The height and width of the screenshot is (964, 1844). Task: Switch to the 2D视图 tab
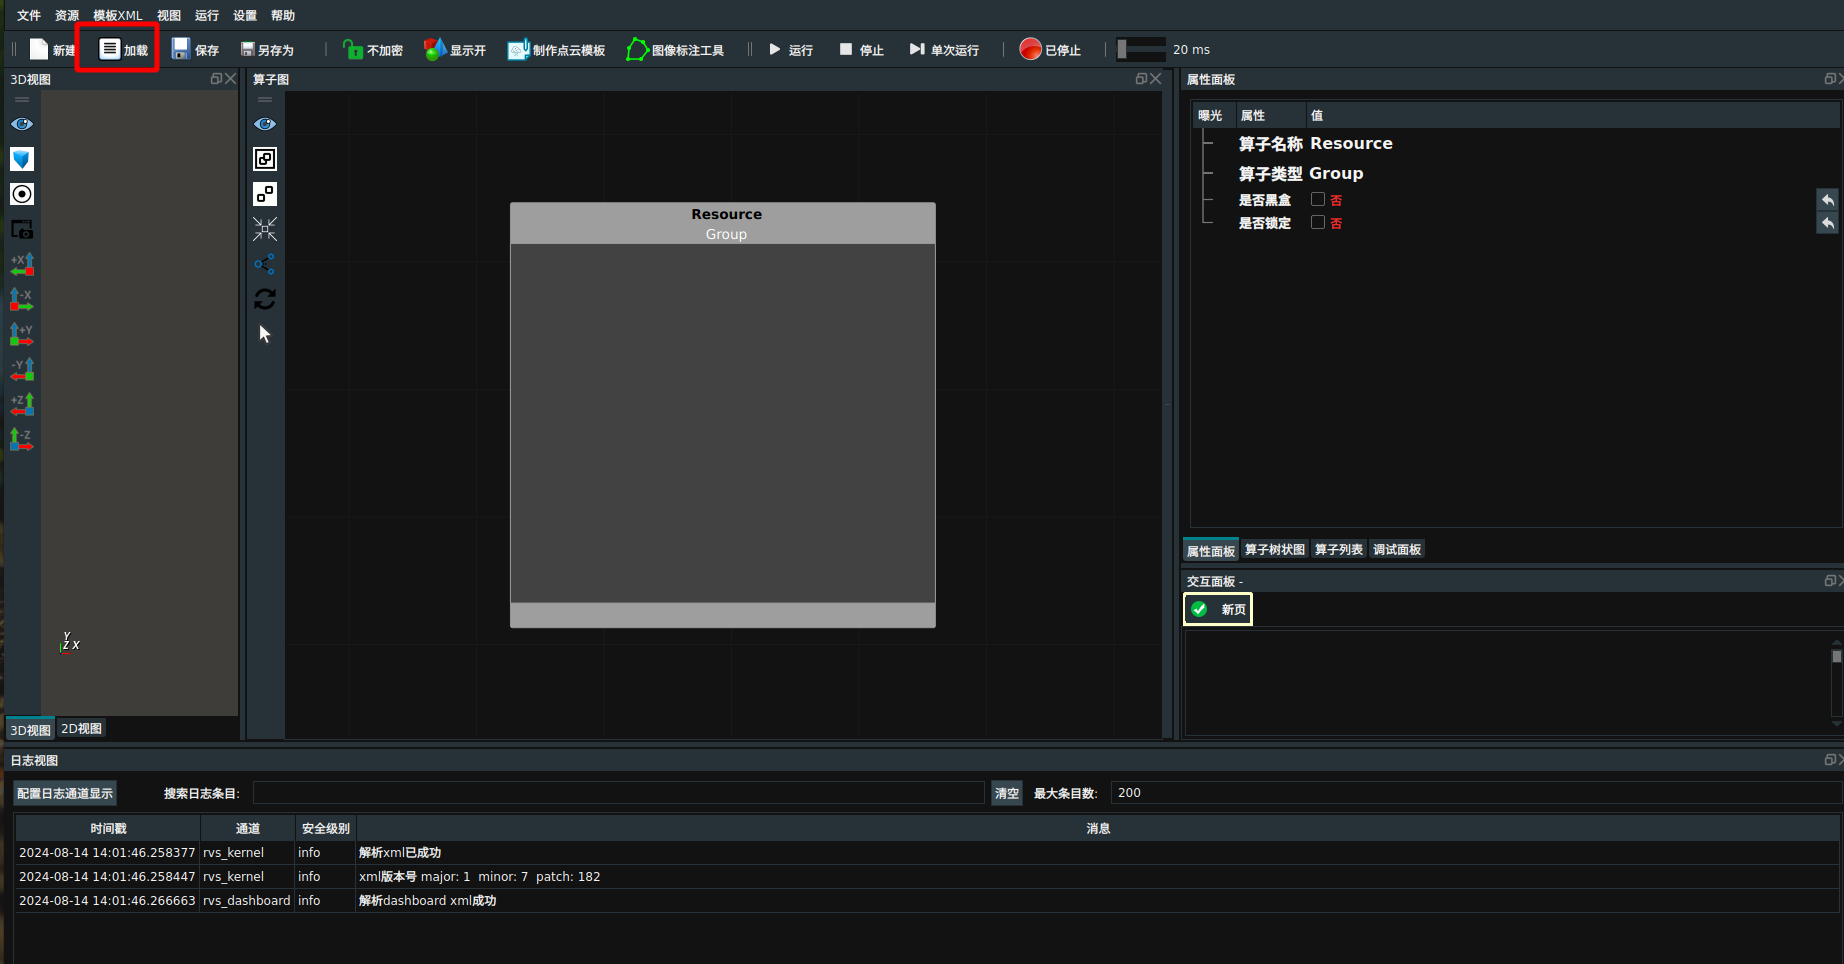click(x=81, y=728)
